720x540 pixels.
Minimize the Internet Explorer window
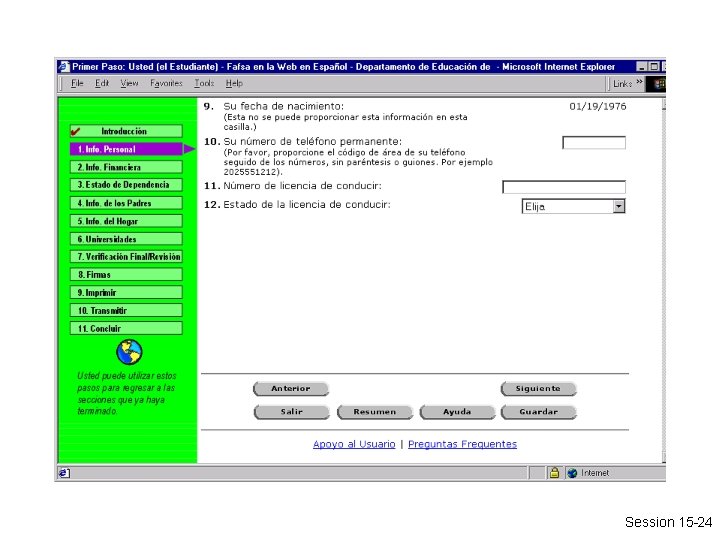pyautogui.click(x=641, y=67)
